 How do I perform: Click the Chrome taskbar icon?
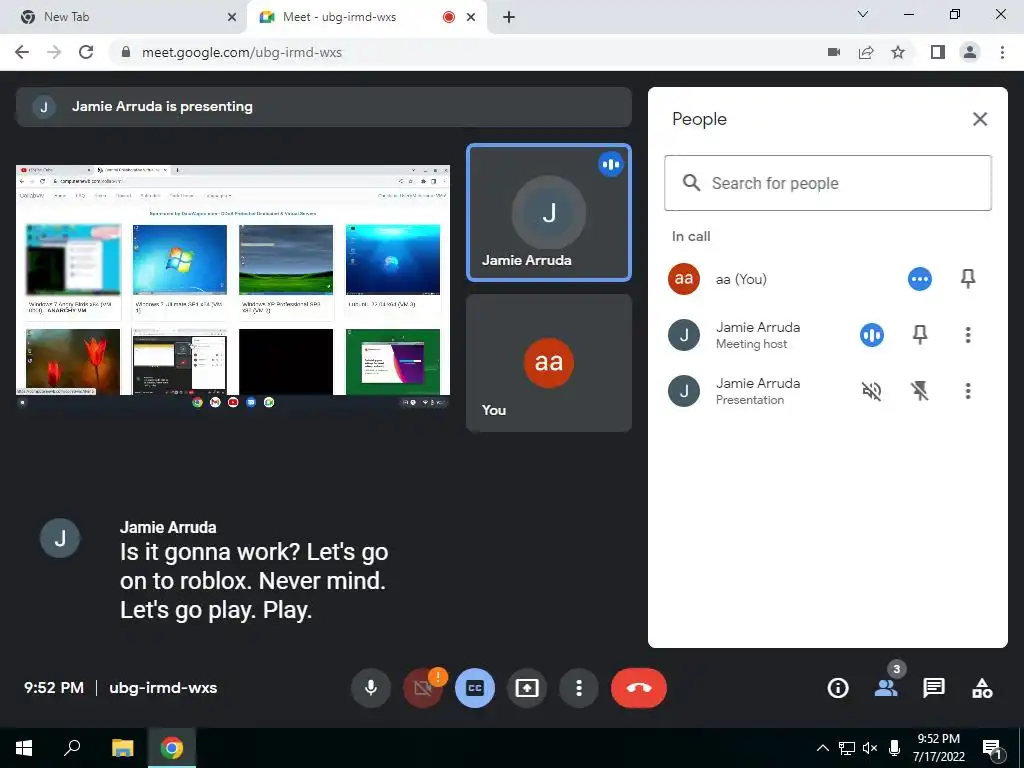pyautogui.click(x=172, y=748)
